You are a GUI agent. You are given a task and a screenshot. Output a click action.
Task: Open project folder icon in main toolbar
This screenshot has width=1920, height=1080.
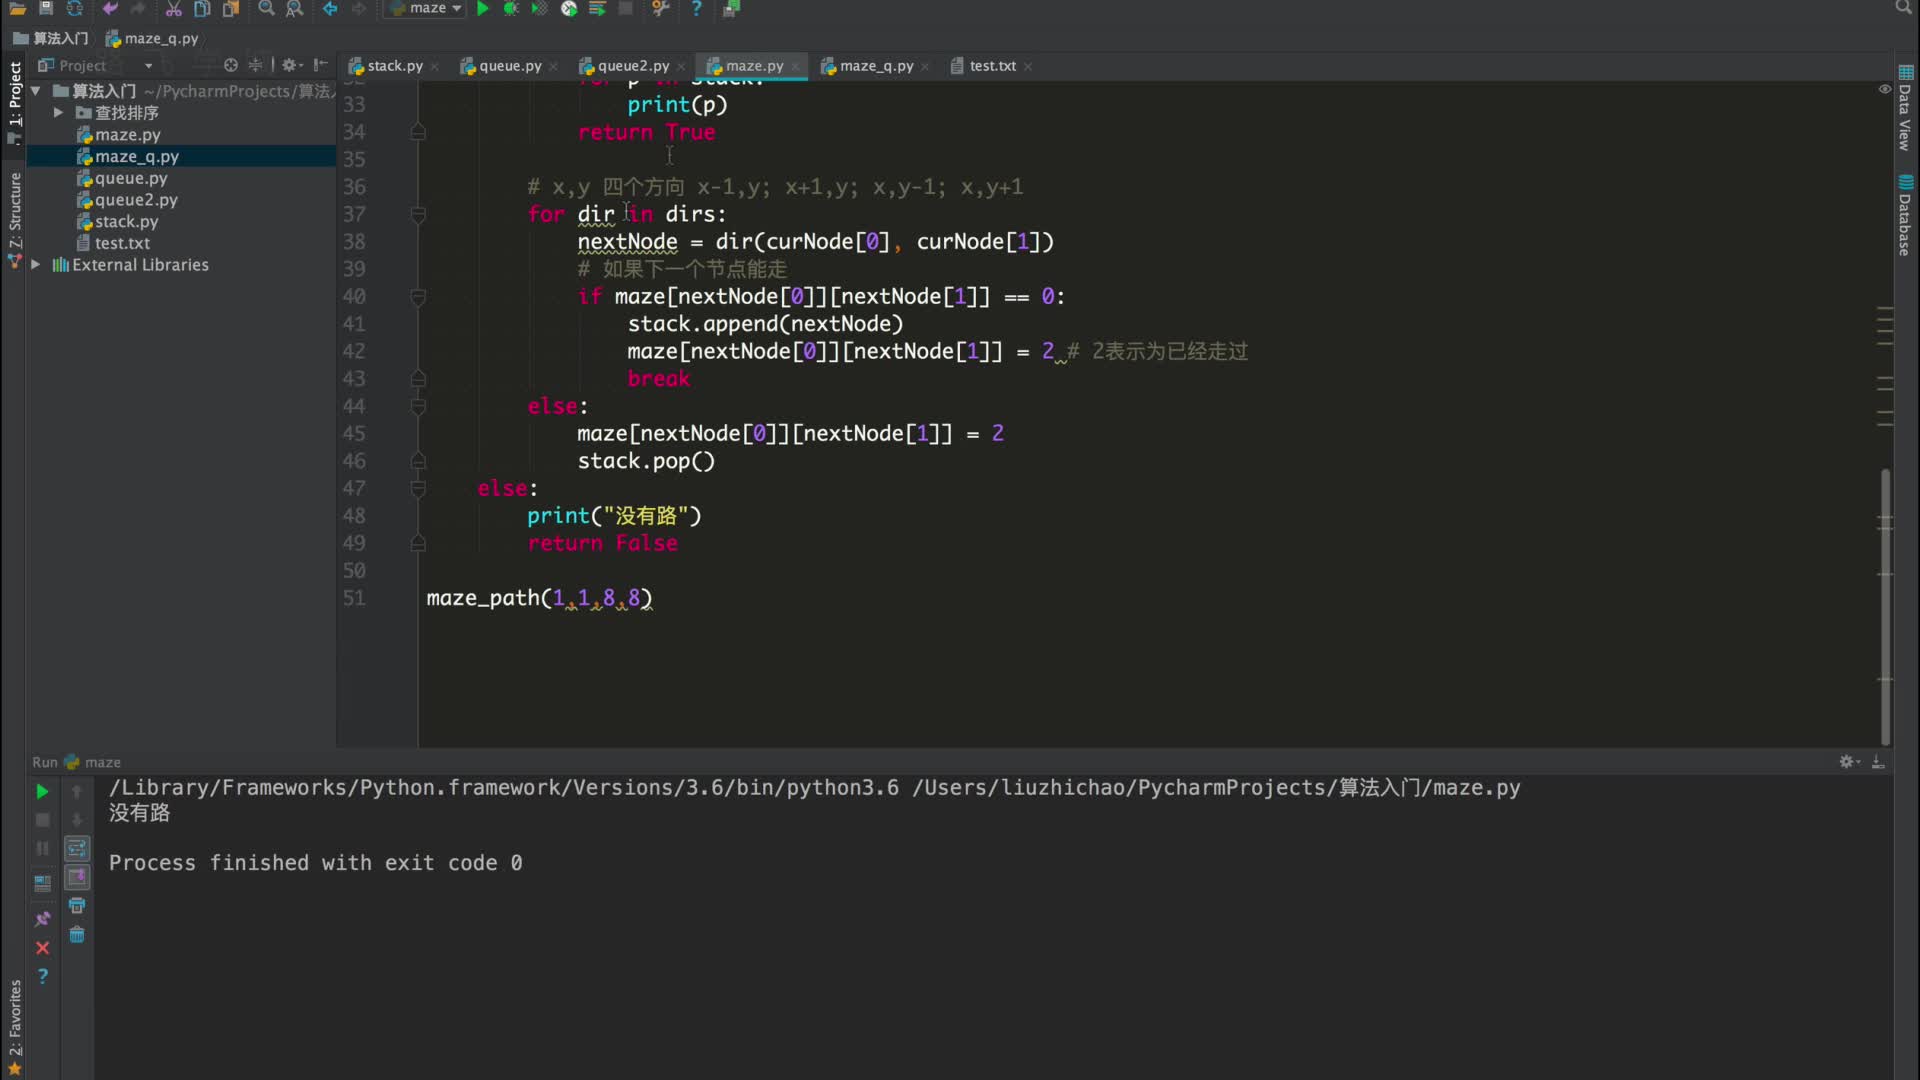tap(17, 8)
